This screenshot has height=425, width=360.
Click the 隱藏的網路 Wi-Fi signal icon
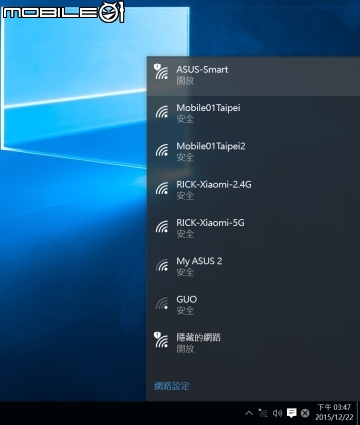click(x=161, y=340)
